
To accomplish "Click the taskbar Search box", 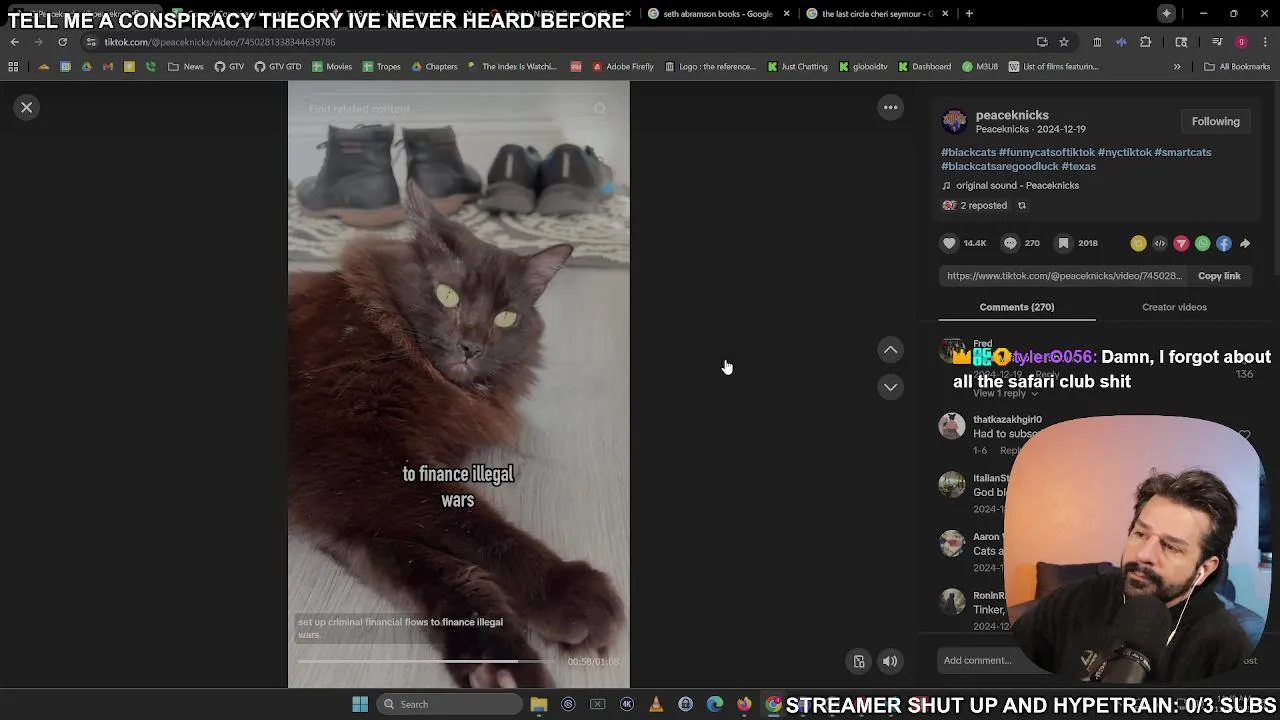I will (450, 704).
